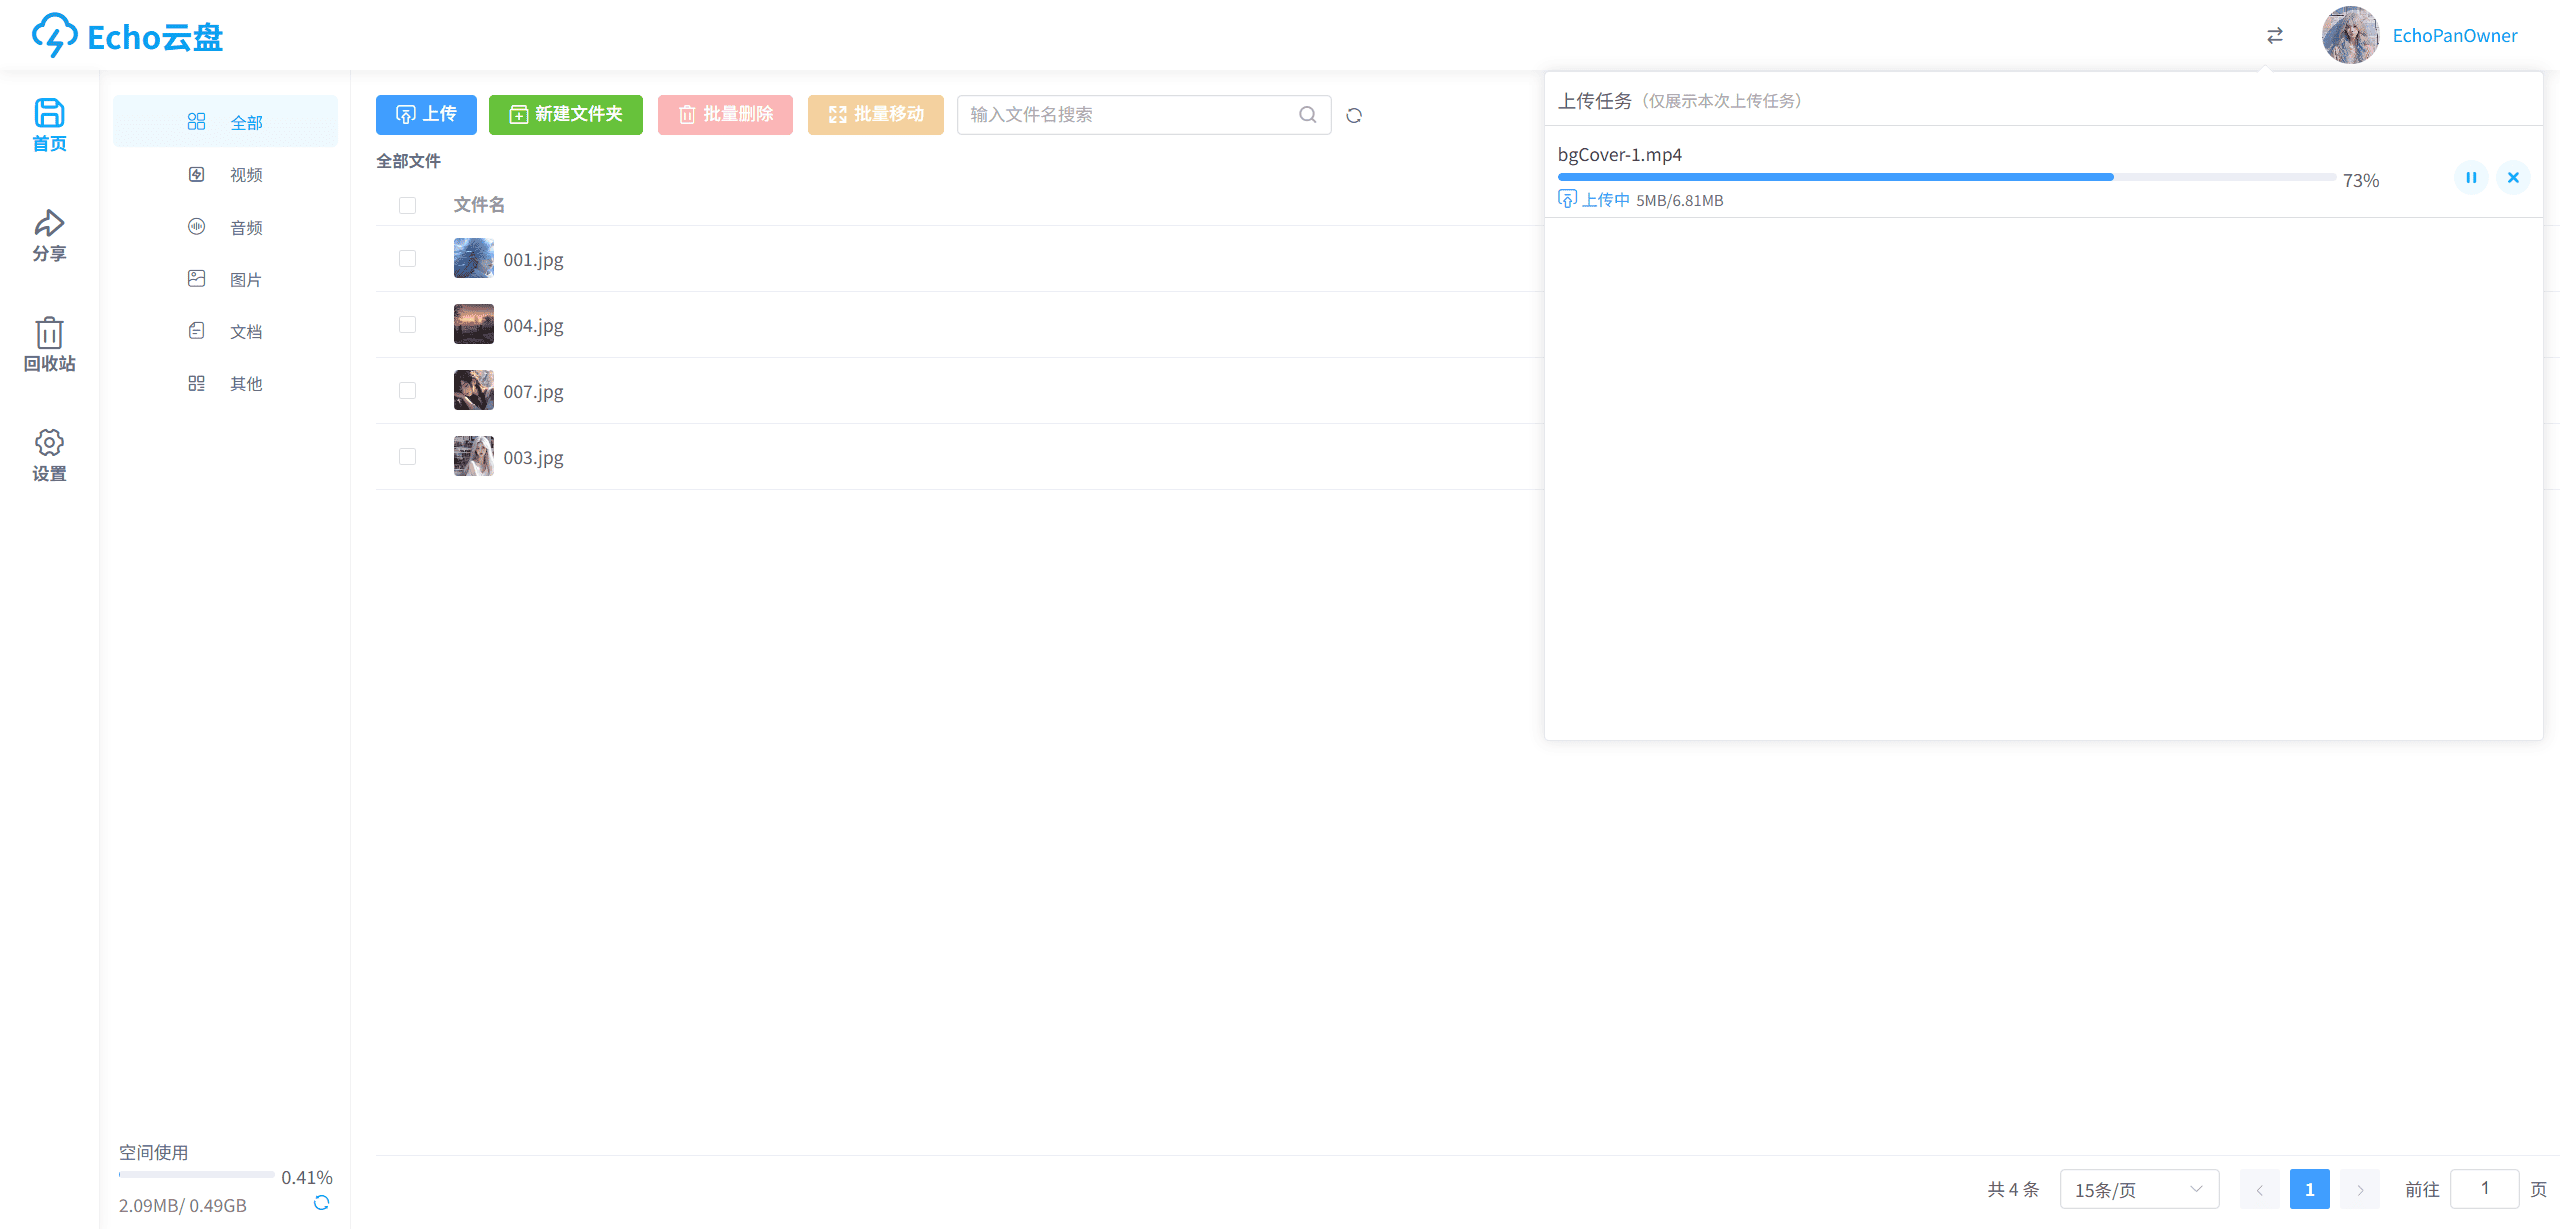This screenshot has width=2560, height=1229.
Task: Open the 首页 section in the sidebar
Action: coord(49,125)
